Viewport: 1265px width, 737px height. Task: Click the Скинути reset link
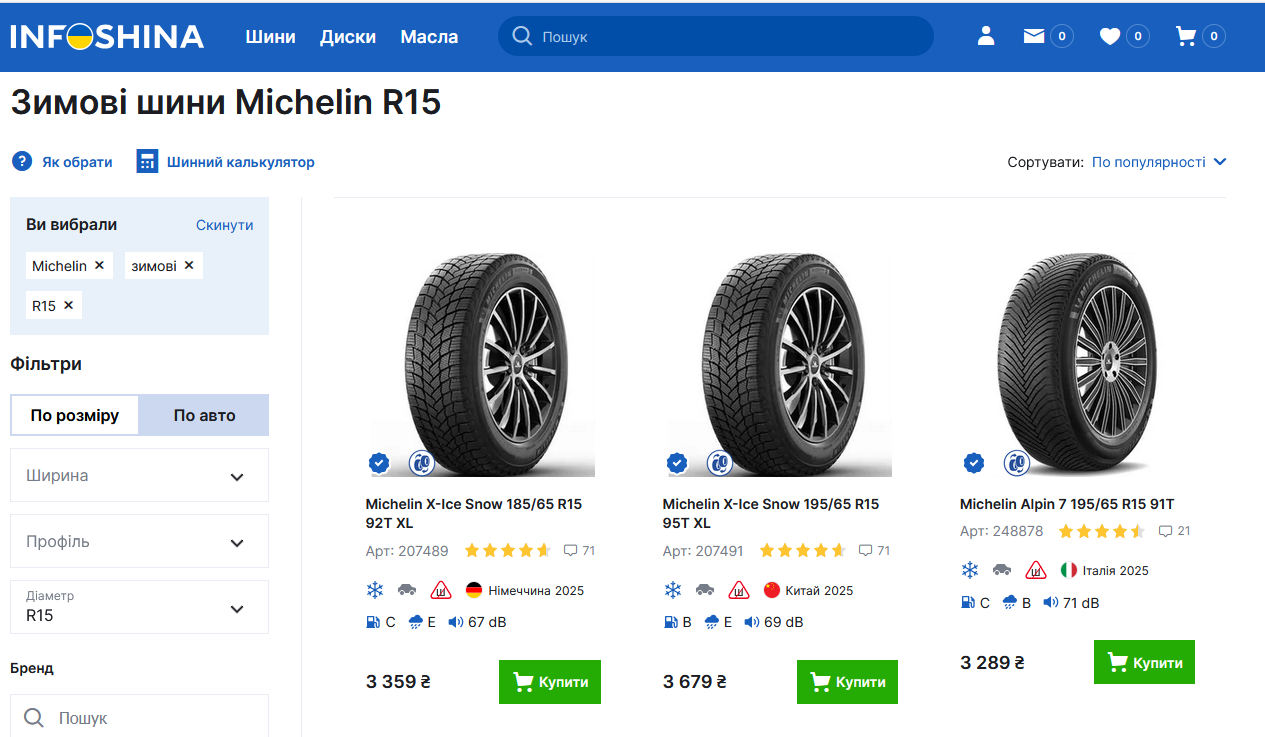coord(224,225)
